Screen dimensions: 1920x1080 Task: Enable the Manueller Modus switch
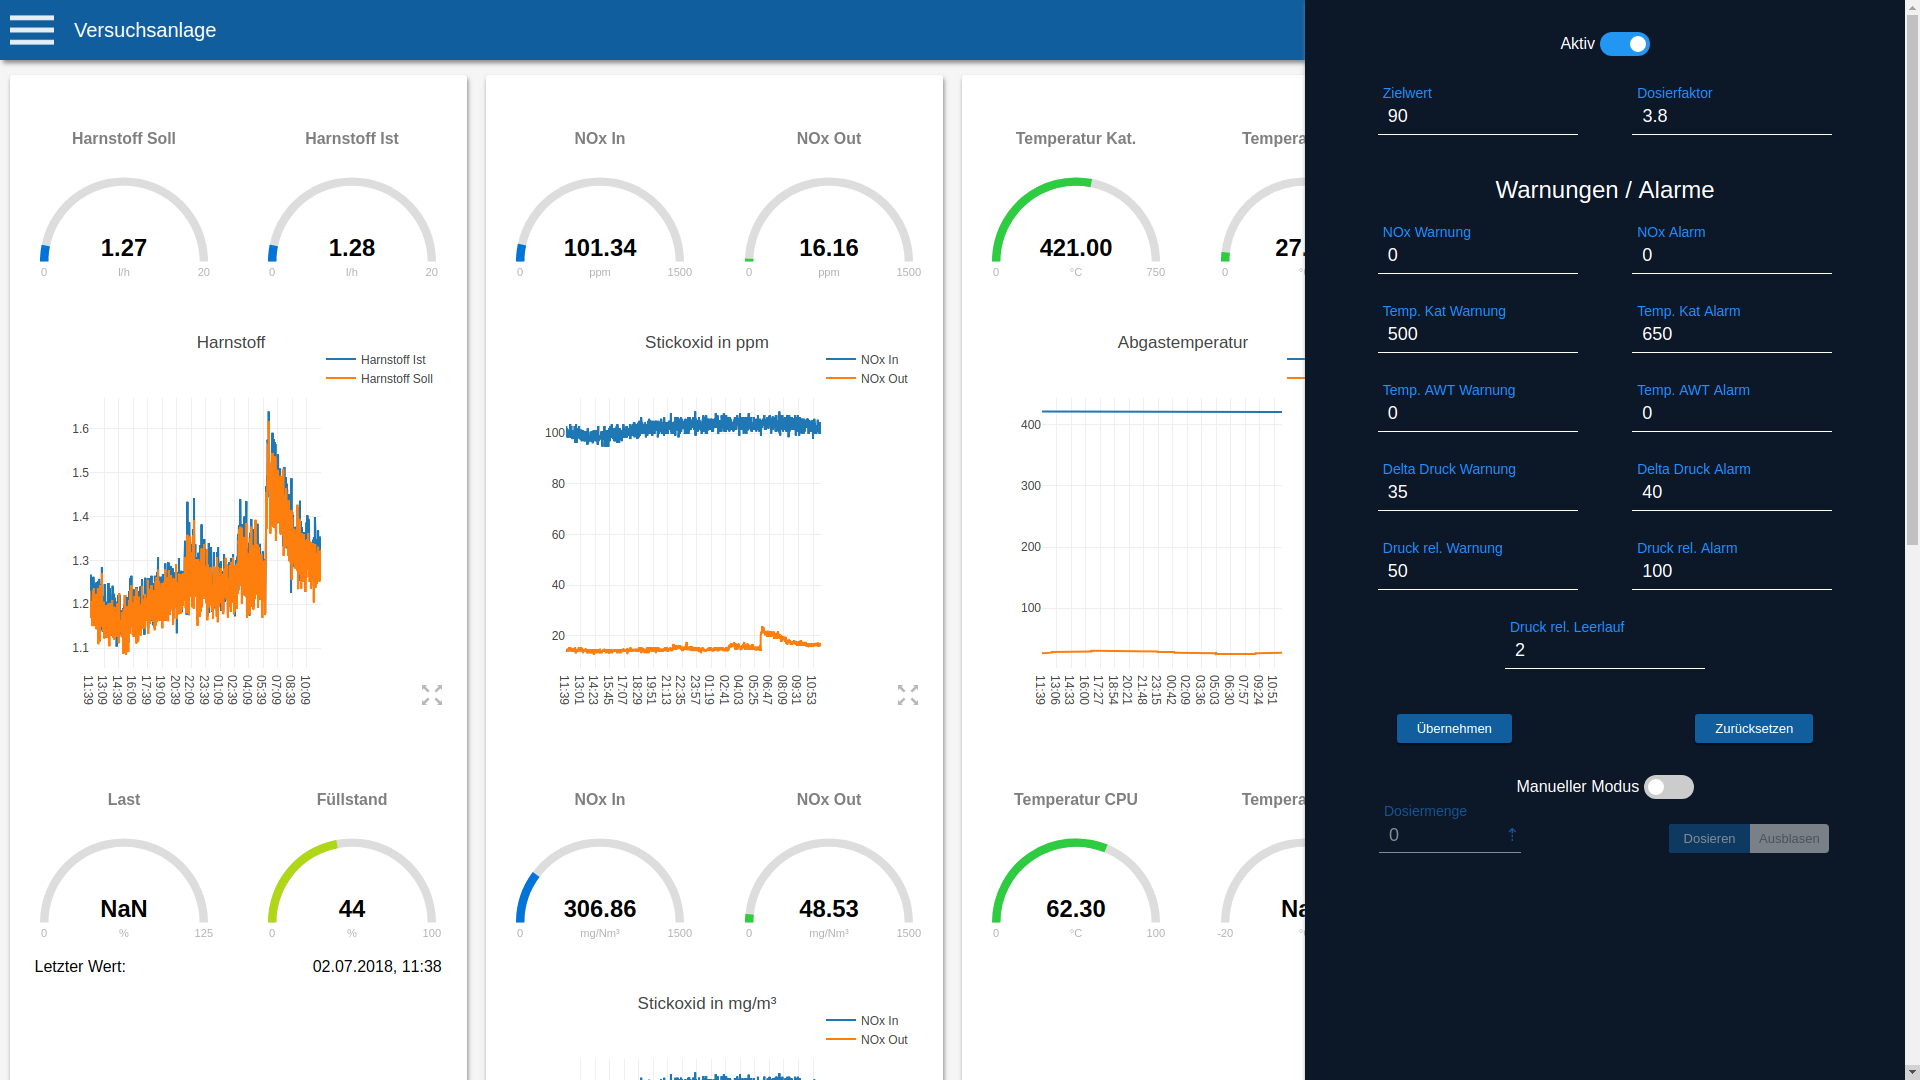(1668, 787)
